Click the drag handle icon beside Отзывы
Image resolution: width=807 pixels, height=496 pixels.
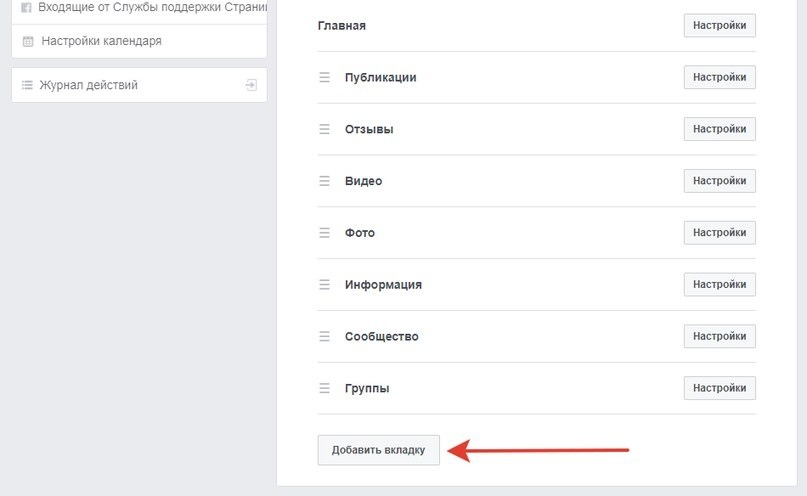tap(324, 129)
